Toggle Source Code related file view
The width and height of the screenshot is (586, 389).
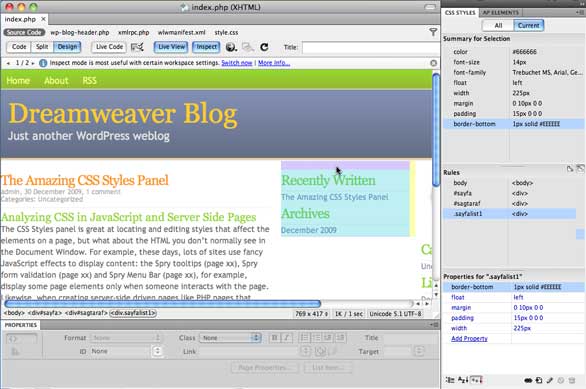(x=24, y=33)
